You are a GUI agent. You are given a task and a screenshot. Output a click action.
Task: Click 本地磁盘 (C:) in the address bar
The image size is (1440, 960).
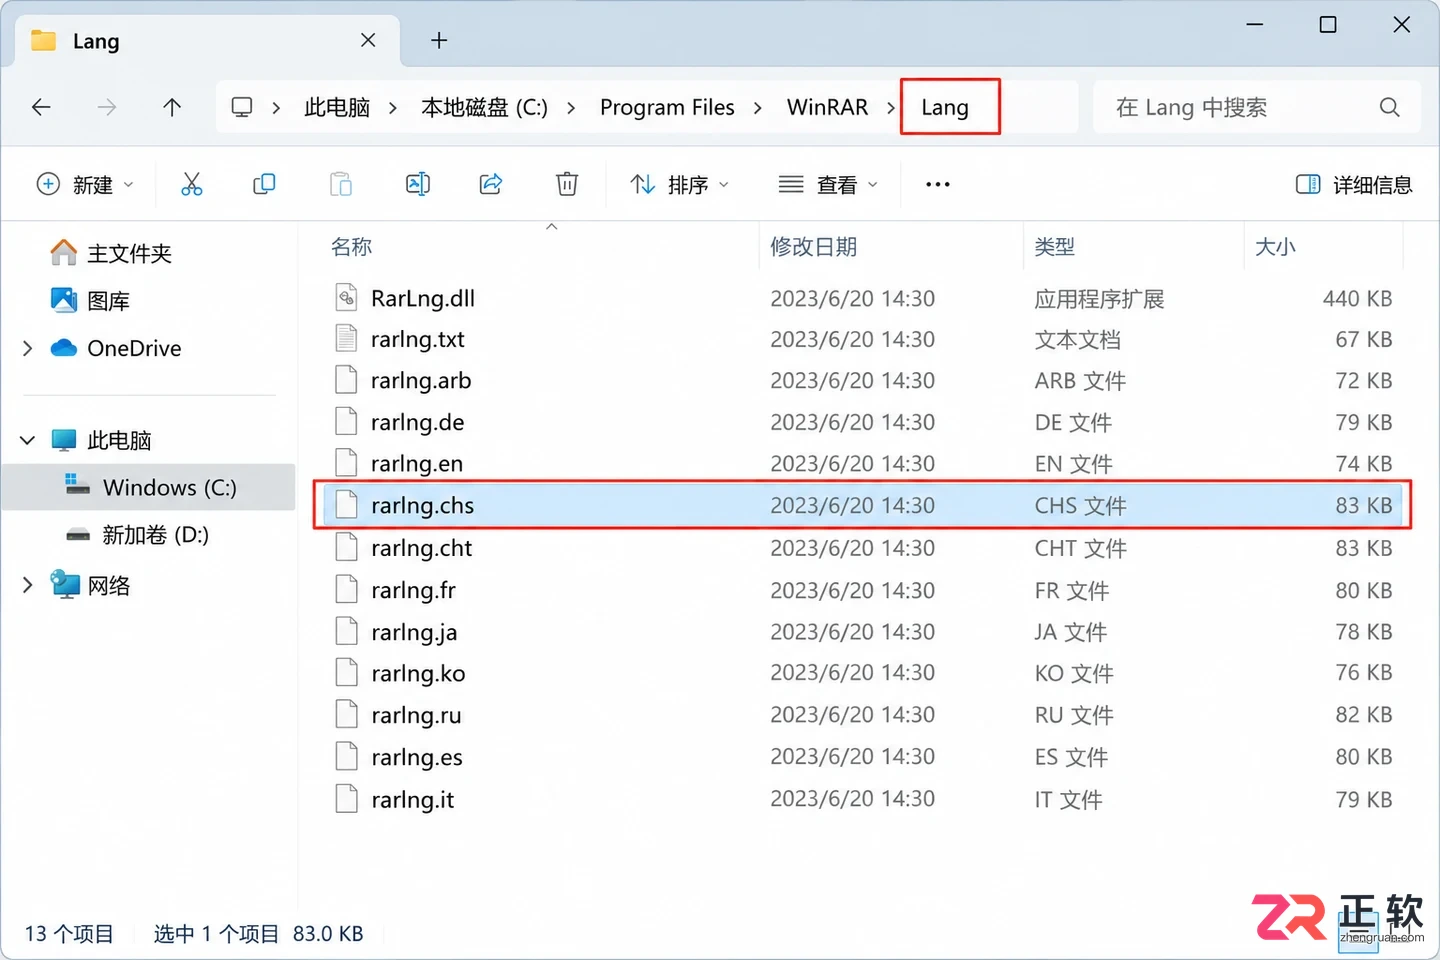(x=484, y=107)
